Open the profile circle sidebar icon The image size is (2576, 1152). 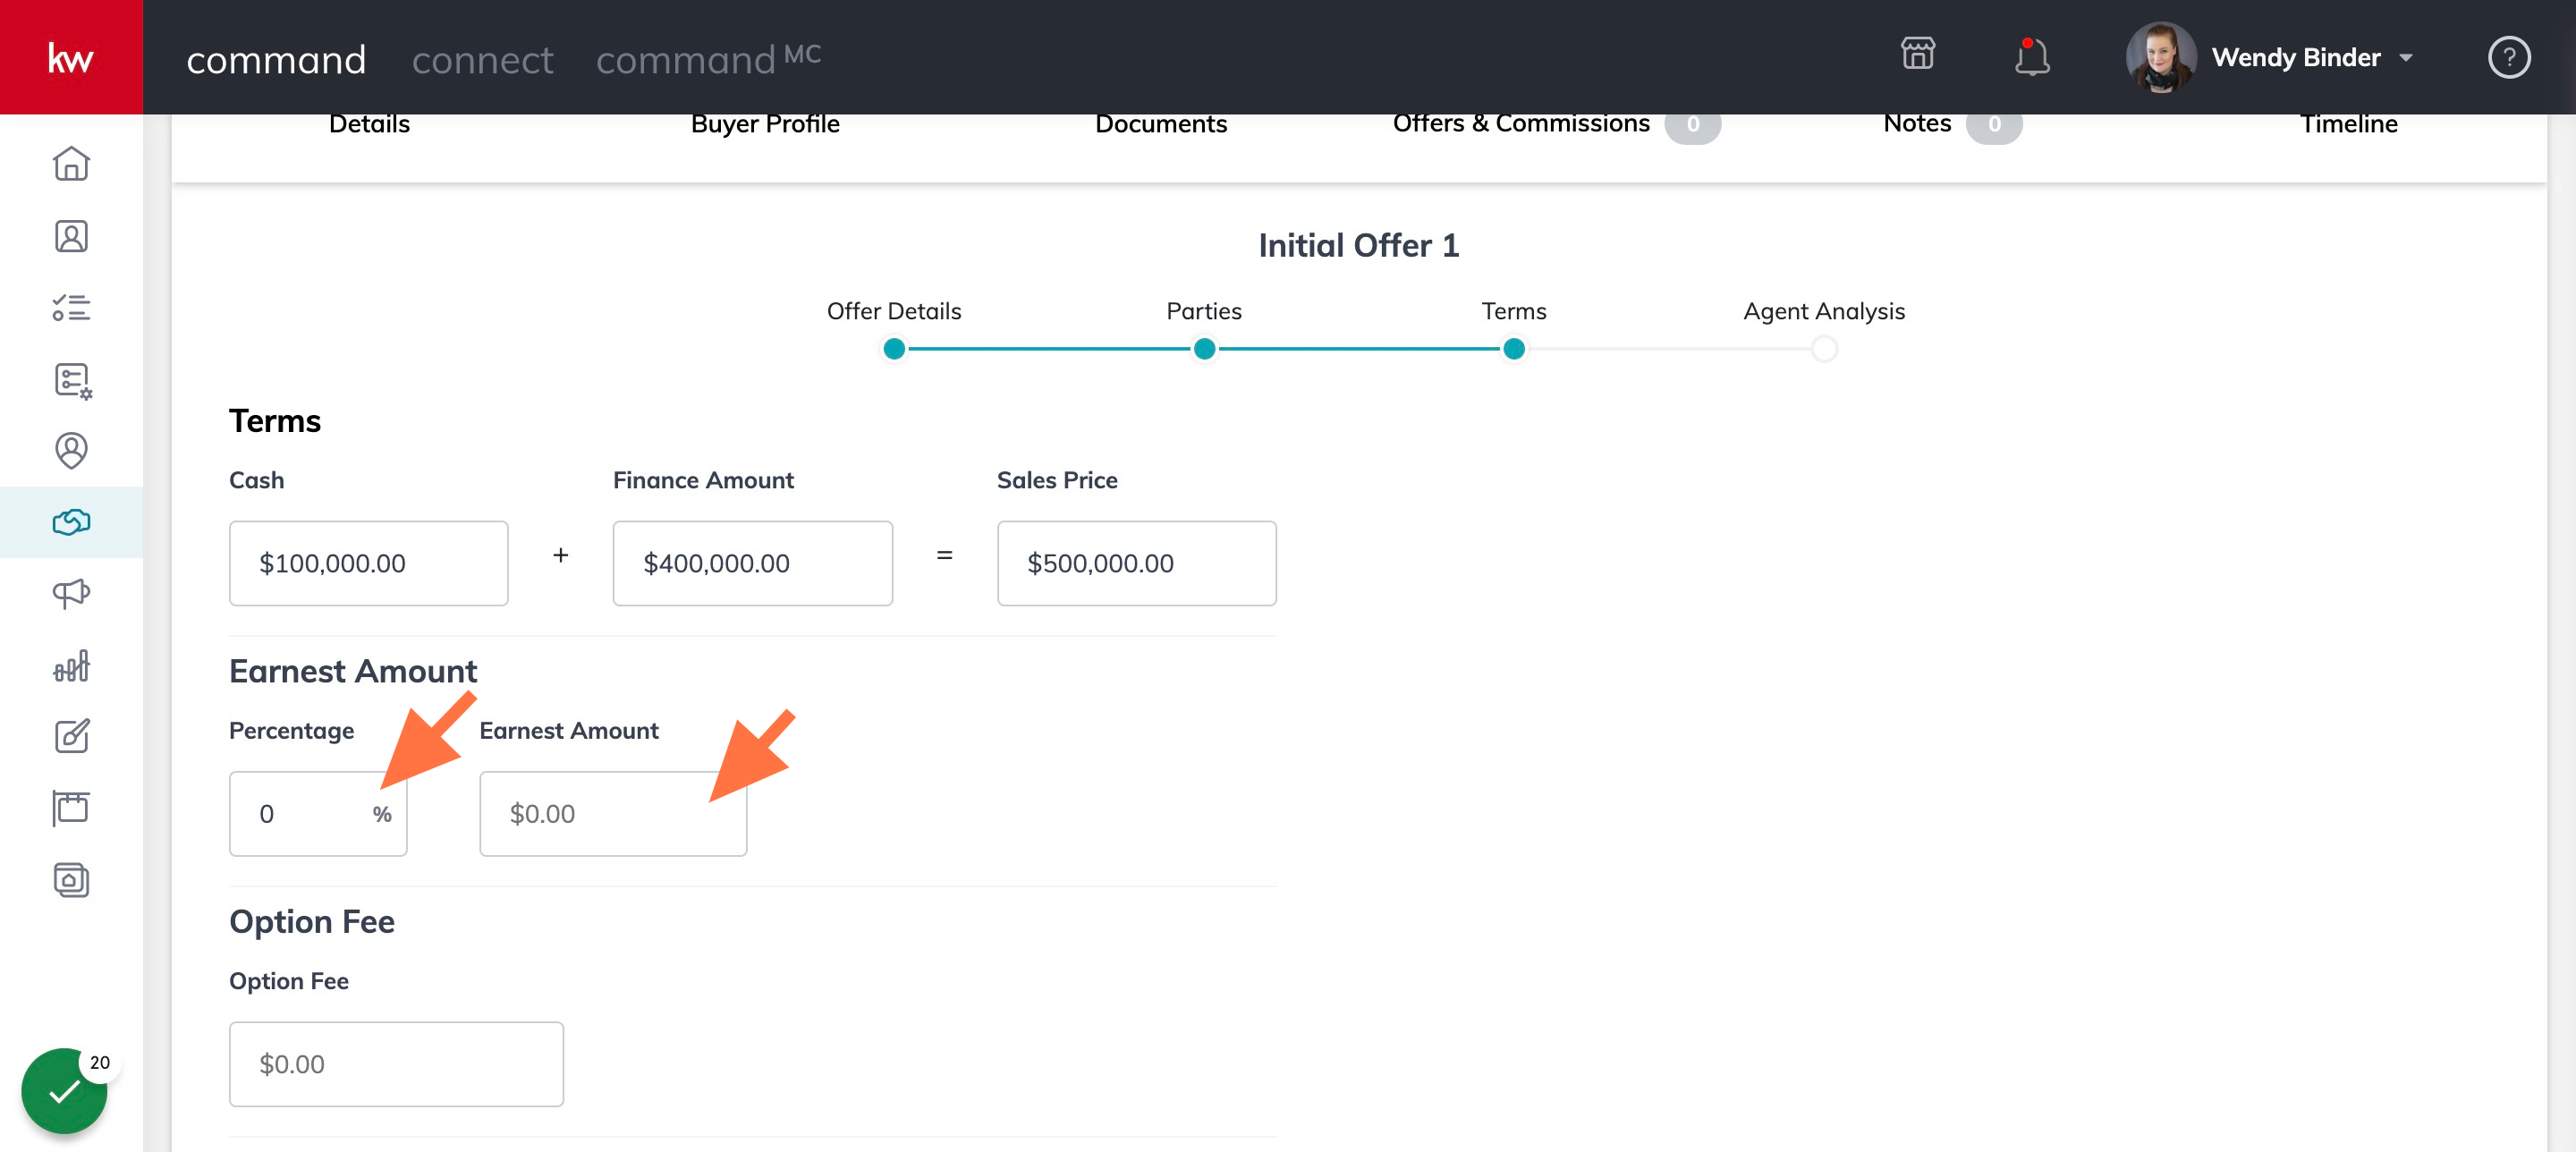[71, 451]
